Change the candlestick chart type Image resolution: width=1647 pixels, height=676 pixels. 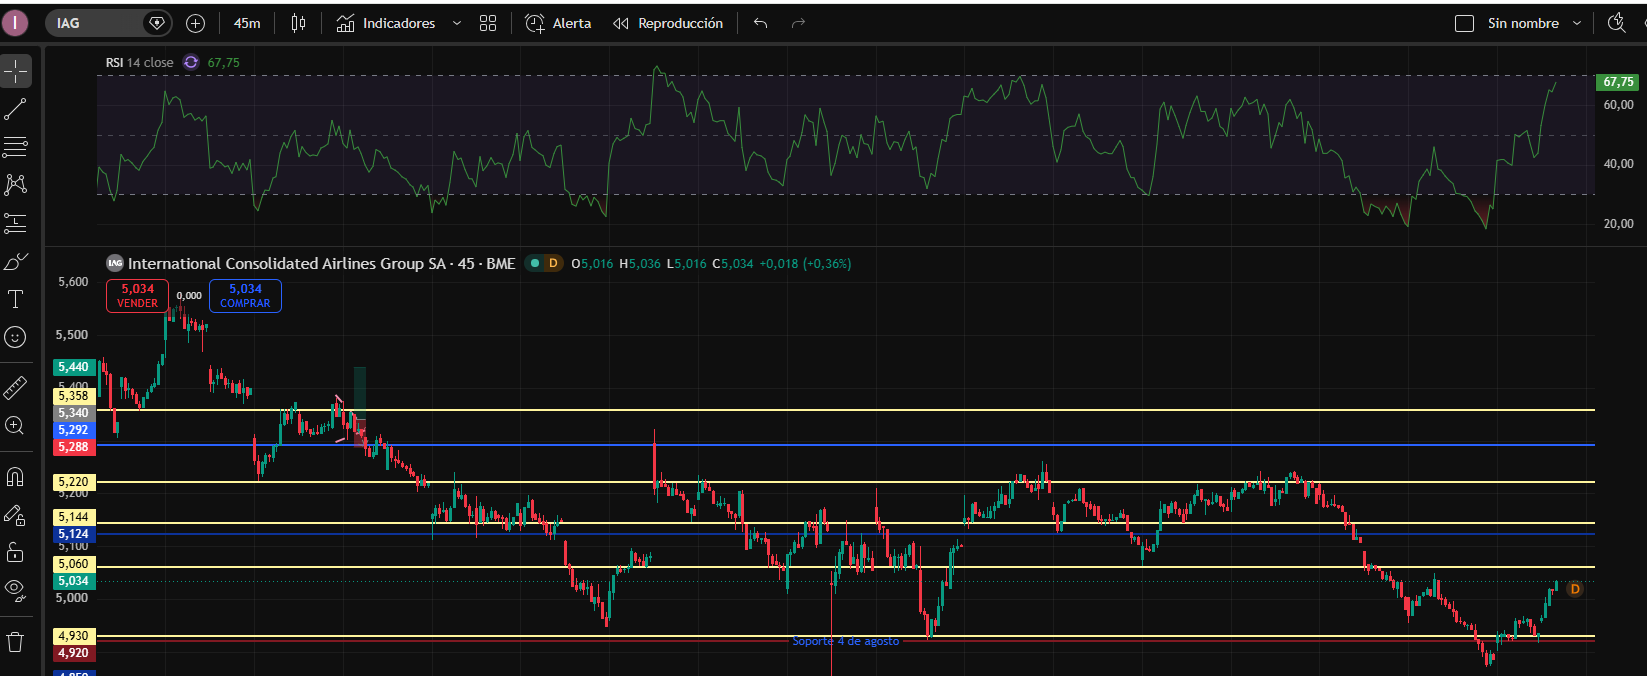point(298,23)
